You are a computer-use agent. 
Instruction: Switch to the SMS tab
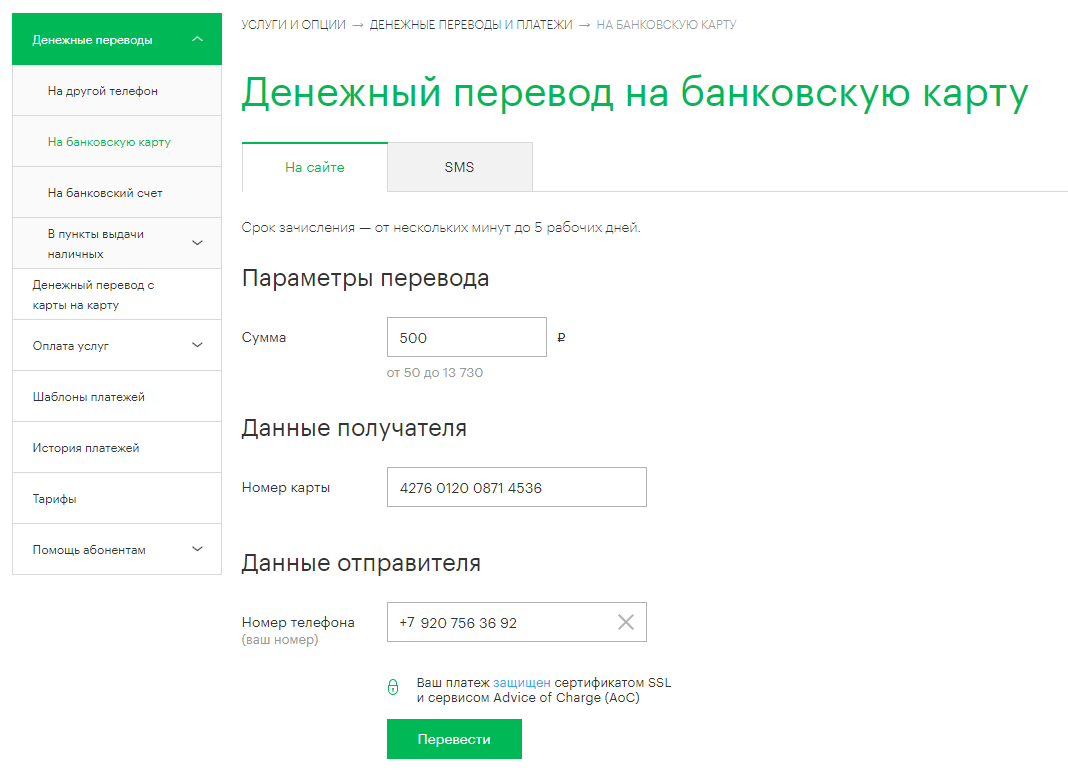pyautogui.click(x=460, y=167)
